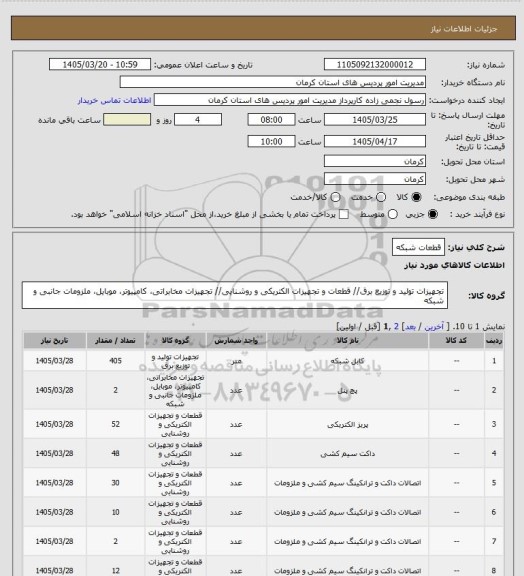Screen dimensions: 524x576
Task: Click the request creator name field
Action: click(x=290, y=100)
